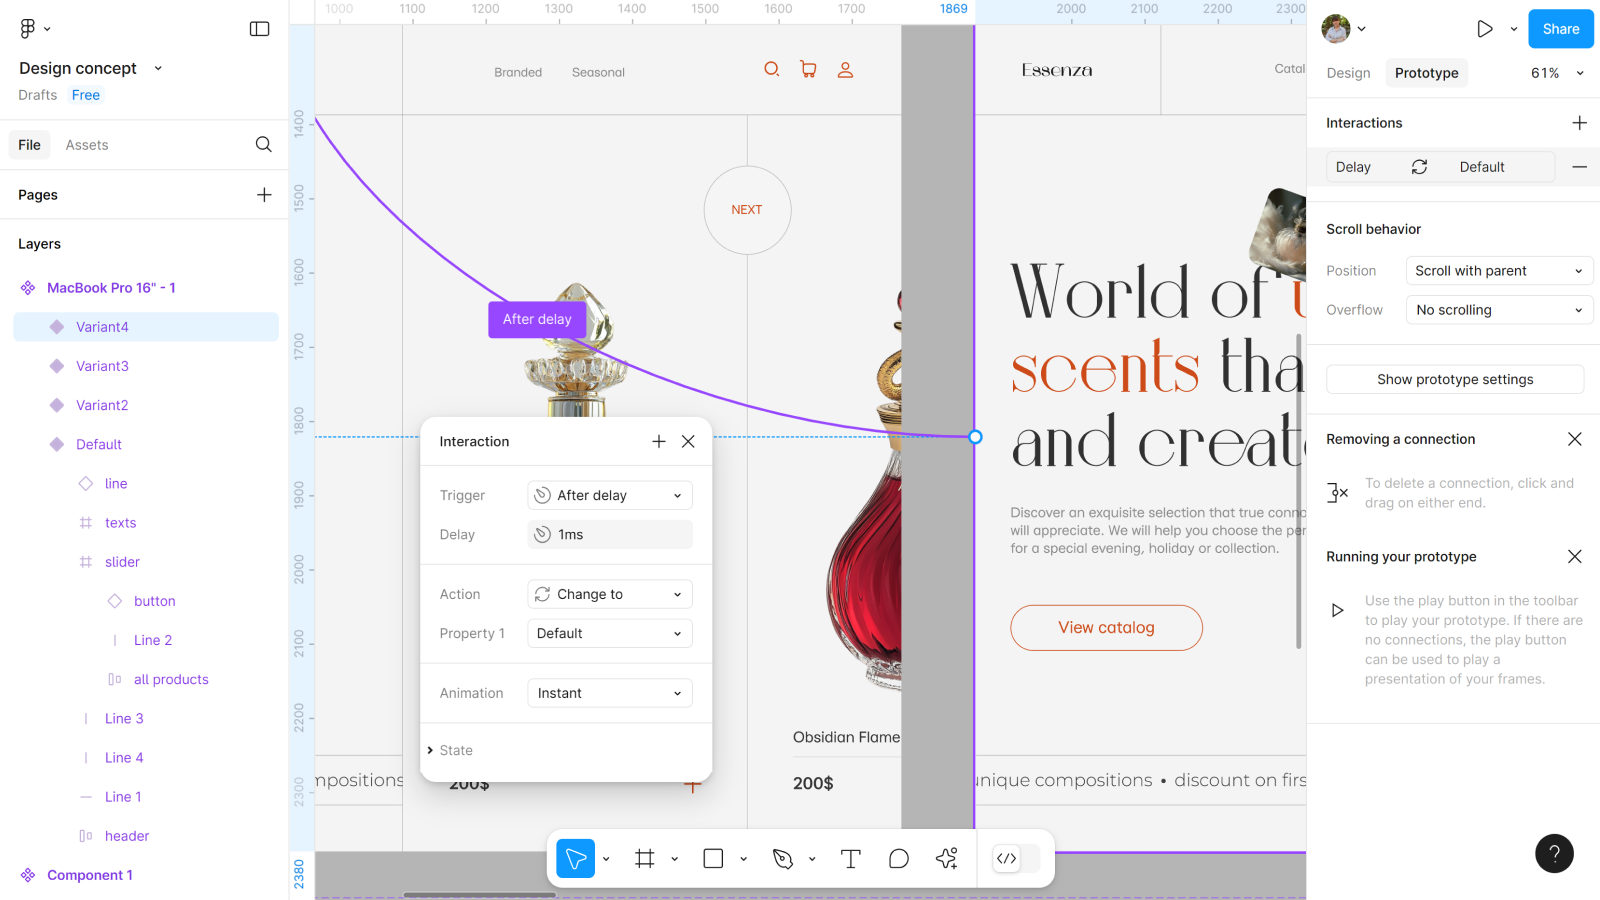Viewport: 1600px width, 900px height.
Task: Select the Rectangle shape tool
Action: coord(713,858)
